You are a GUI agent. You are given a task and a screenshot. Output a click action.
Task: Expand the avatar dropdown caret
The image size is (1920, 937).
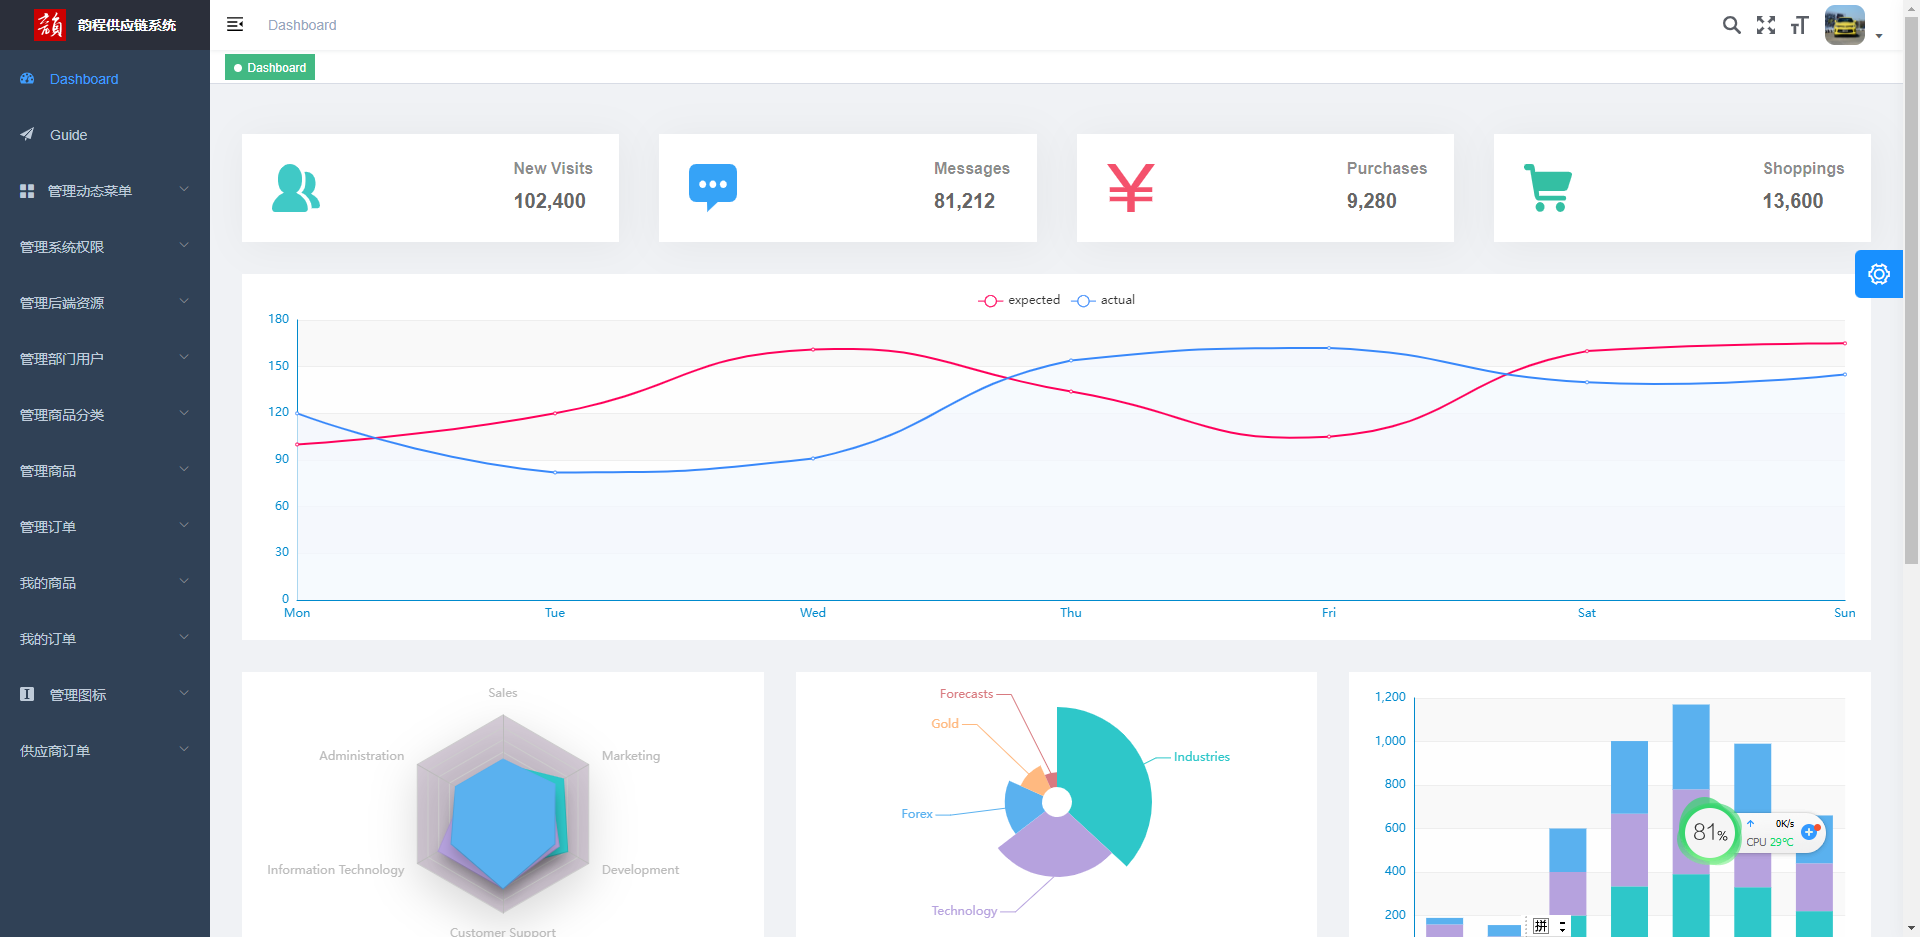tap(1879, 36)
